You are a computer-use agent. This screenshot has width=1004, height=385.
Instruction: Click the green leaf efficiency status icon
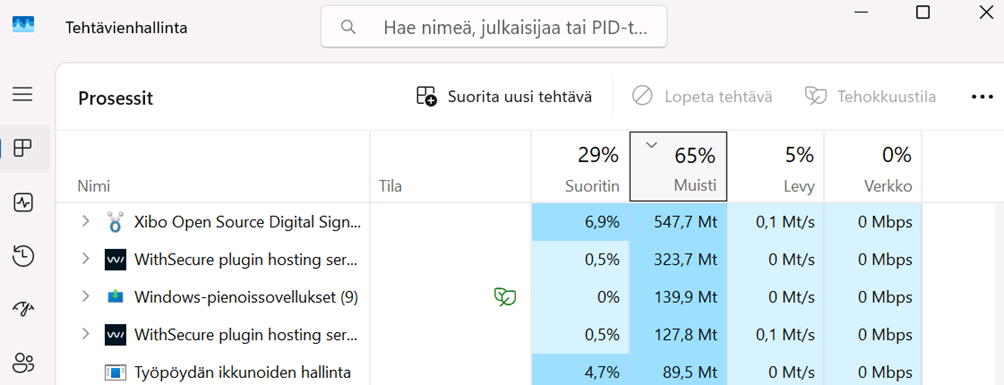tap(505, 297)
